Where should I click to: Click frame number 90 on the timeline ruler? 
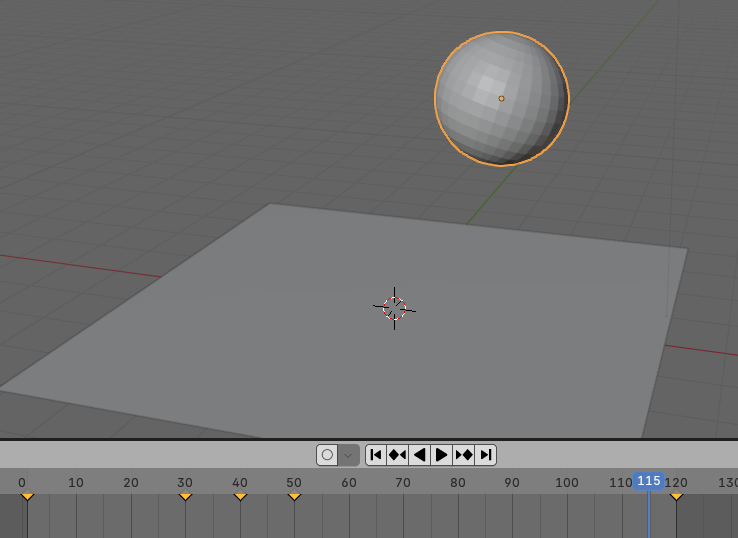[x=512, y=482]
